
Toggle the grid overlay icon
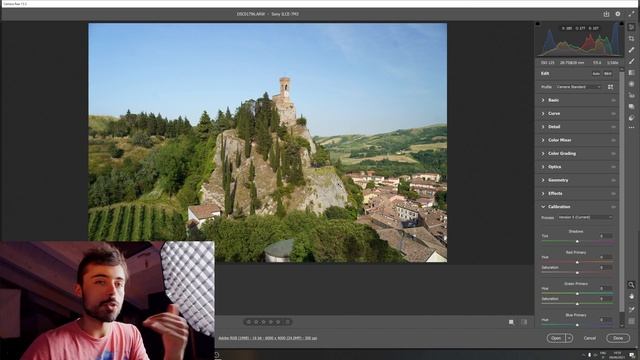coord(631,321)
